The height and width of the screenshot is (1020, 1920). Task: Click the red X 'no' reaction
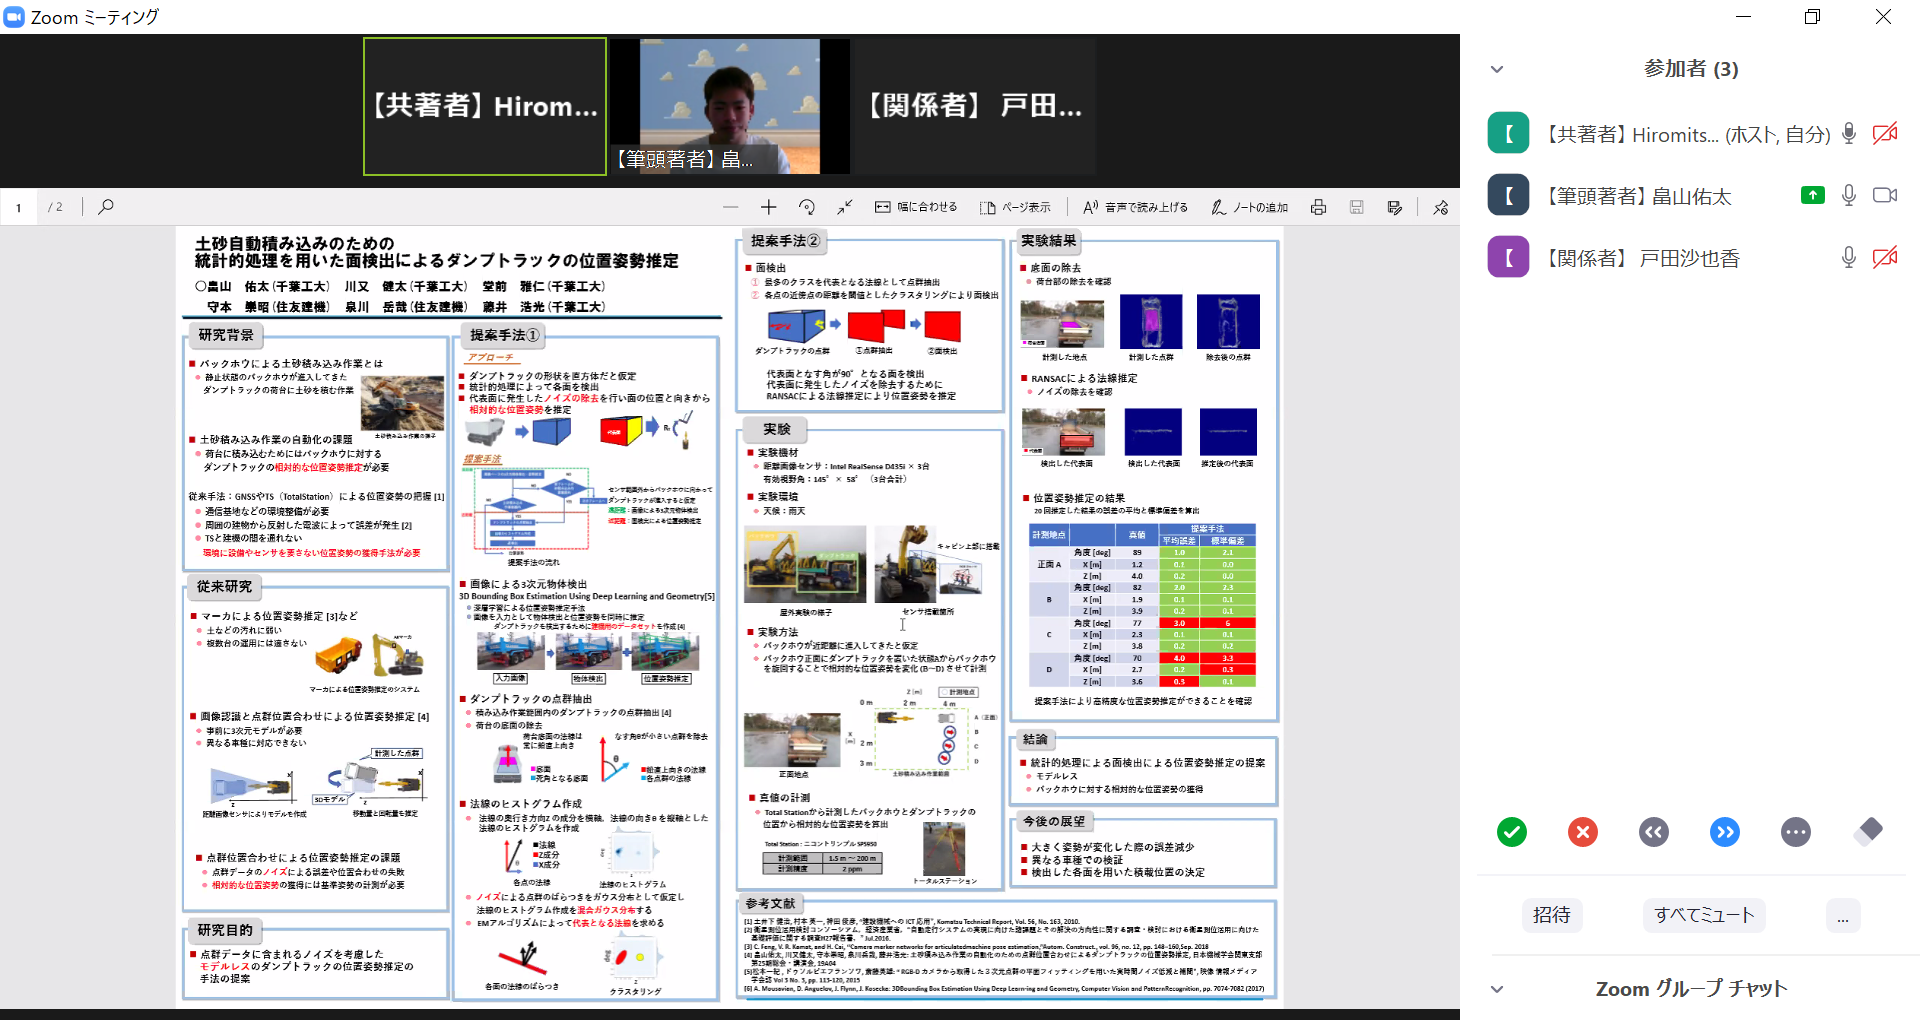tap(1582, 832)
